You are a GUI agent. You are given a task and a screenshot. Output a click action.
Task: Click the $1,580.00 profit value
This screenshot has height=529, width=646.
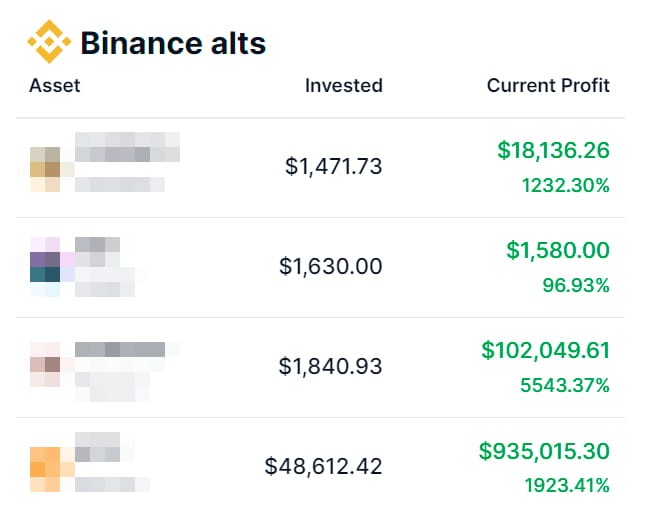click(x=558, y=250)
